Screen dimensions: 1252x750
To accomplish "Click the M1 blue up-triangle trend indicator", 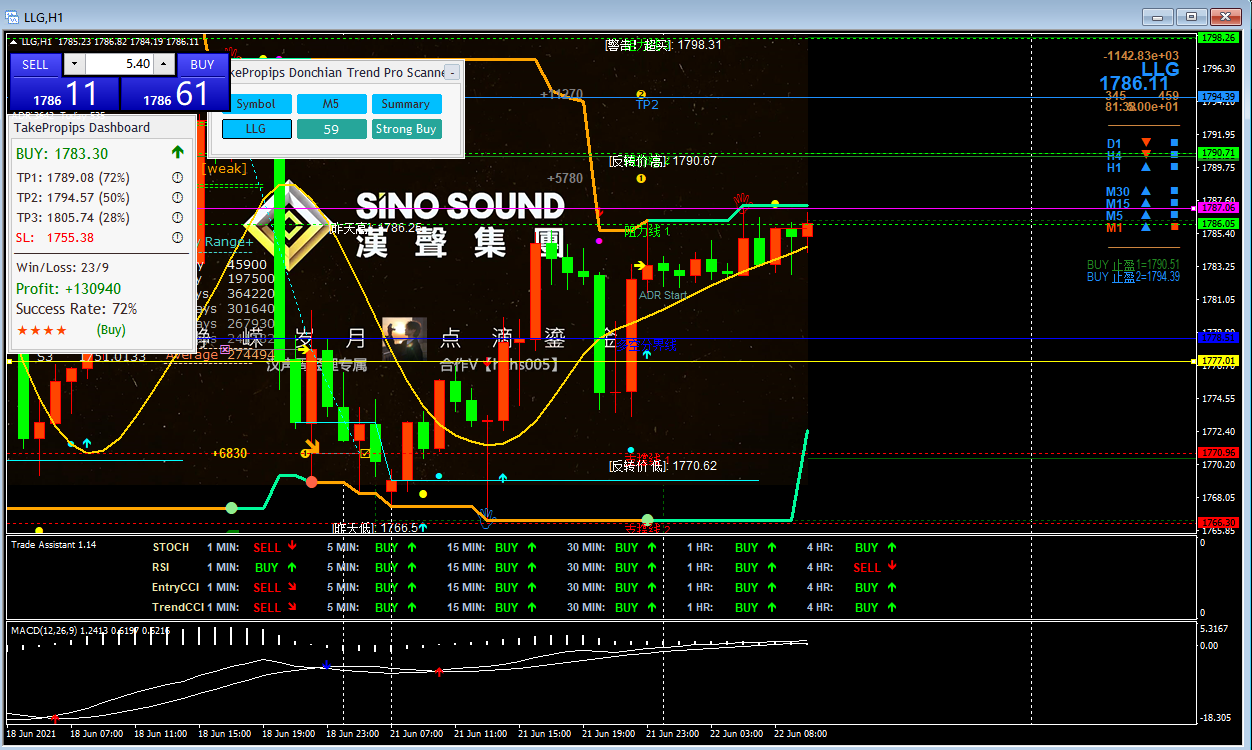I will 1146,227.
